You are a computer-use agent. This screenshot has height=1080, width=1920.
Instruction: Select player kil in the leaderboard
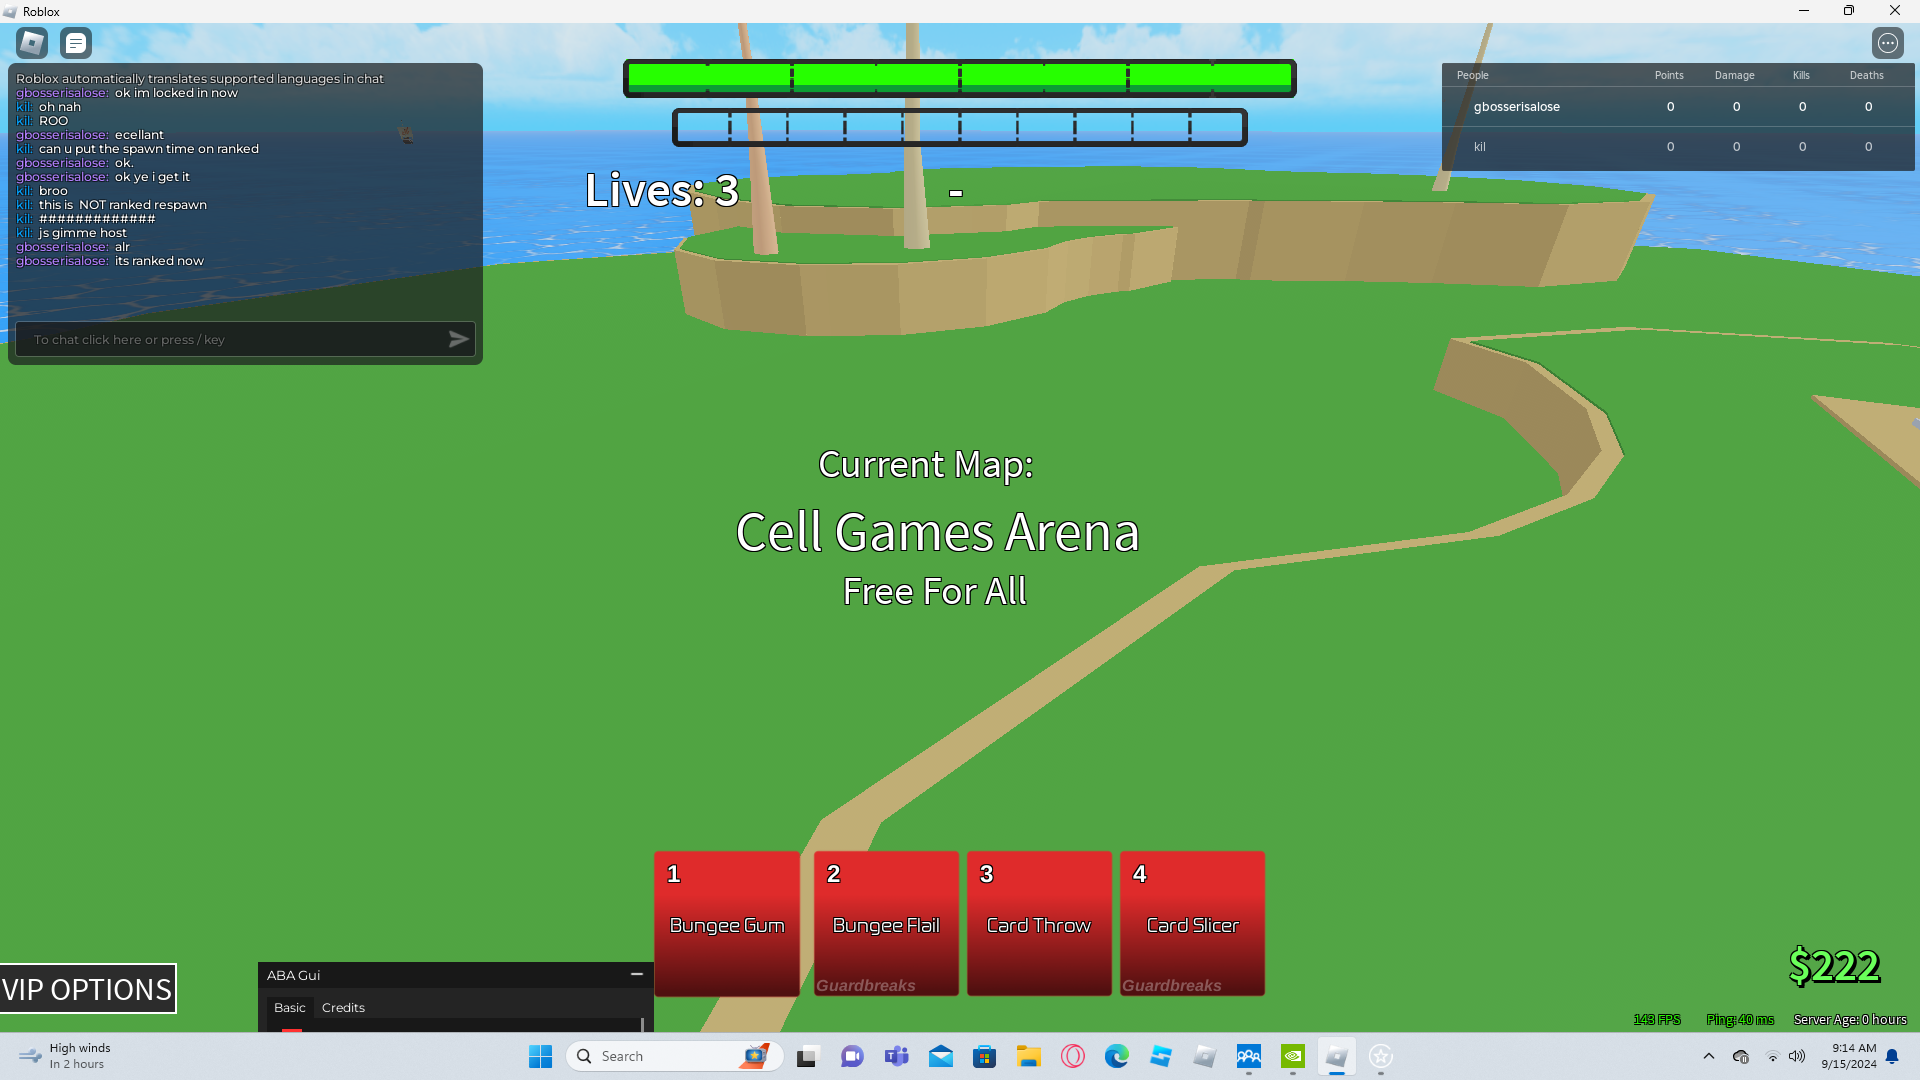[x=1677, y=147]
